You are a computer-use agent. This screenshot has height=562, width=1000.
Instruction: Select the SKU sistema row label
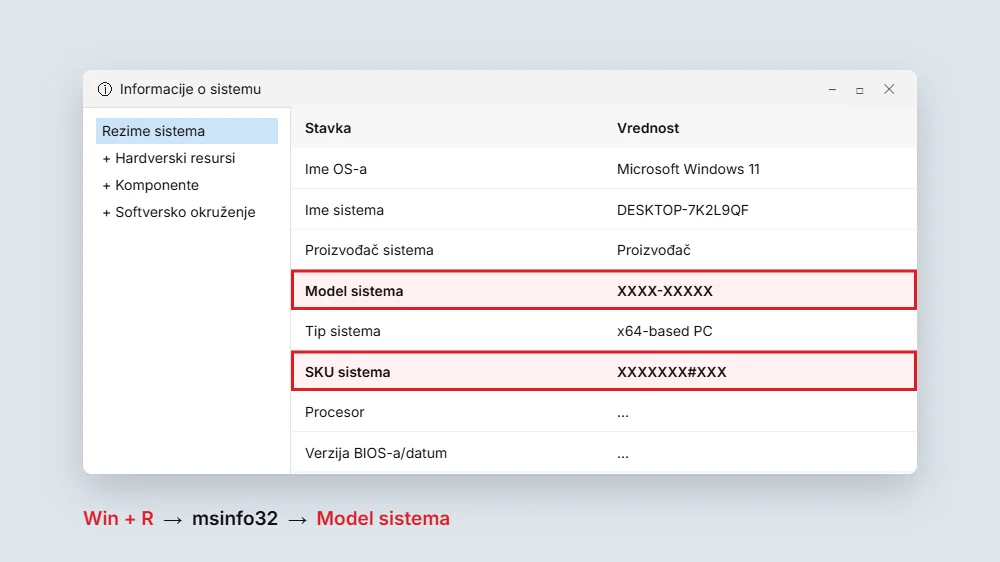[348, 372]
